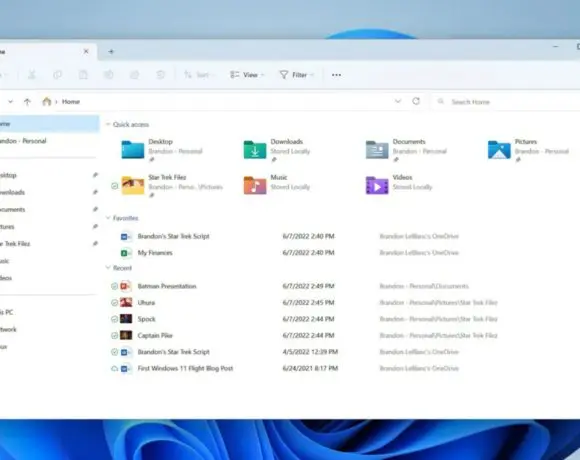Screen dimensions: 580x460
Task: Select This PC in navigation sidebar
Action: [7, 312]
